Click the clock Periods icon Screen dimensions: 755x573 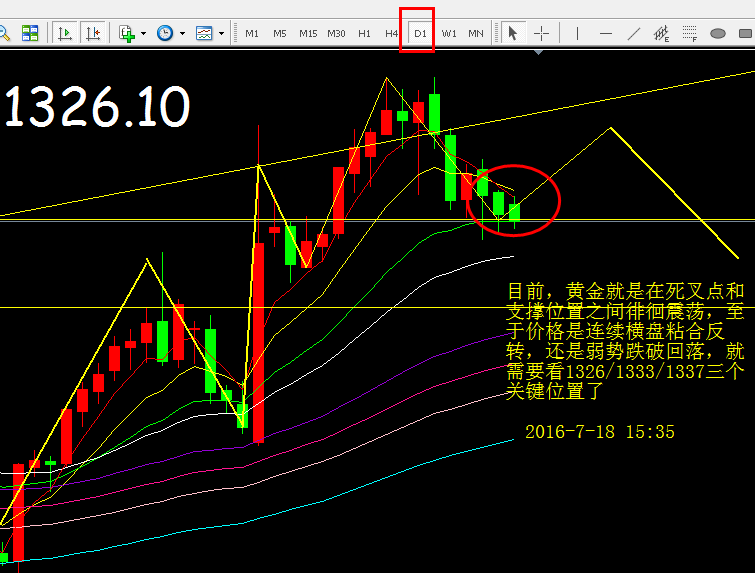click(165, 33)
